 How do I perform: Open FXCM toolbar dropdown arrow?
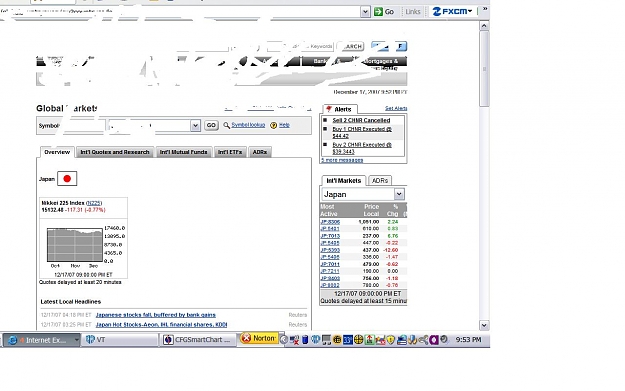click(470, 12)
